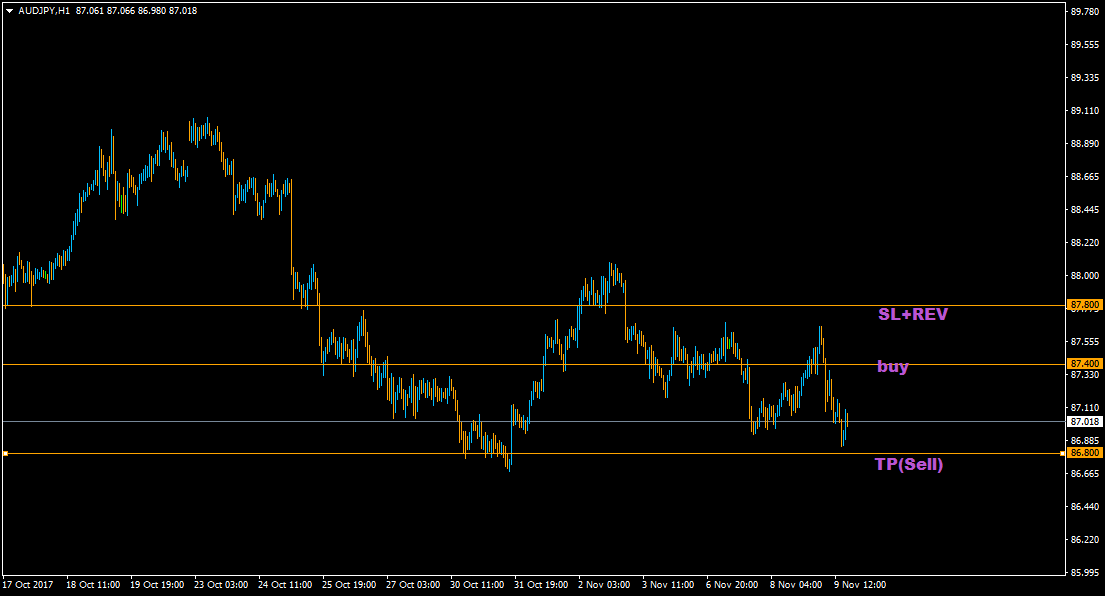Click 89.780 on the price scale
This screenshot has height=596, width=1105.
[x=1084, y=12]
